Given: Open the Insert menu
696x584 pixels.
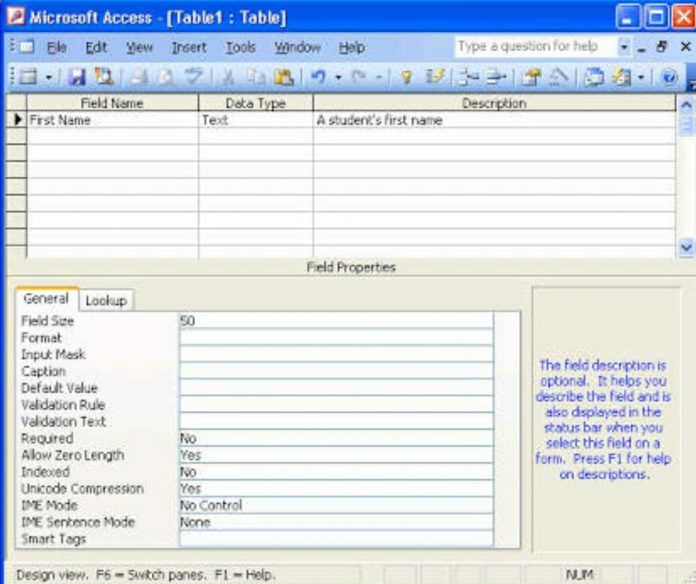Looking at the screenshot, I should click(188, 47).
